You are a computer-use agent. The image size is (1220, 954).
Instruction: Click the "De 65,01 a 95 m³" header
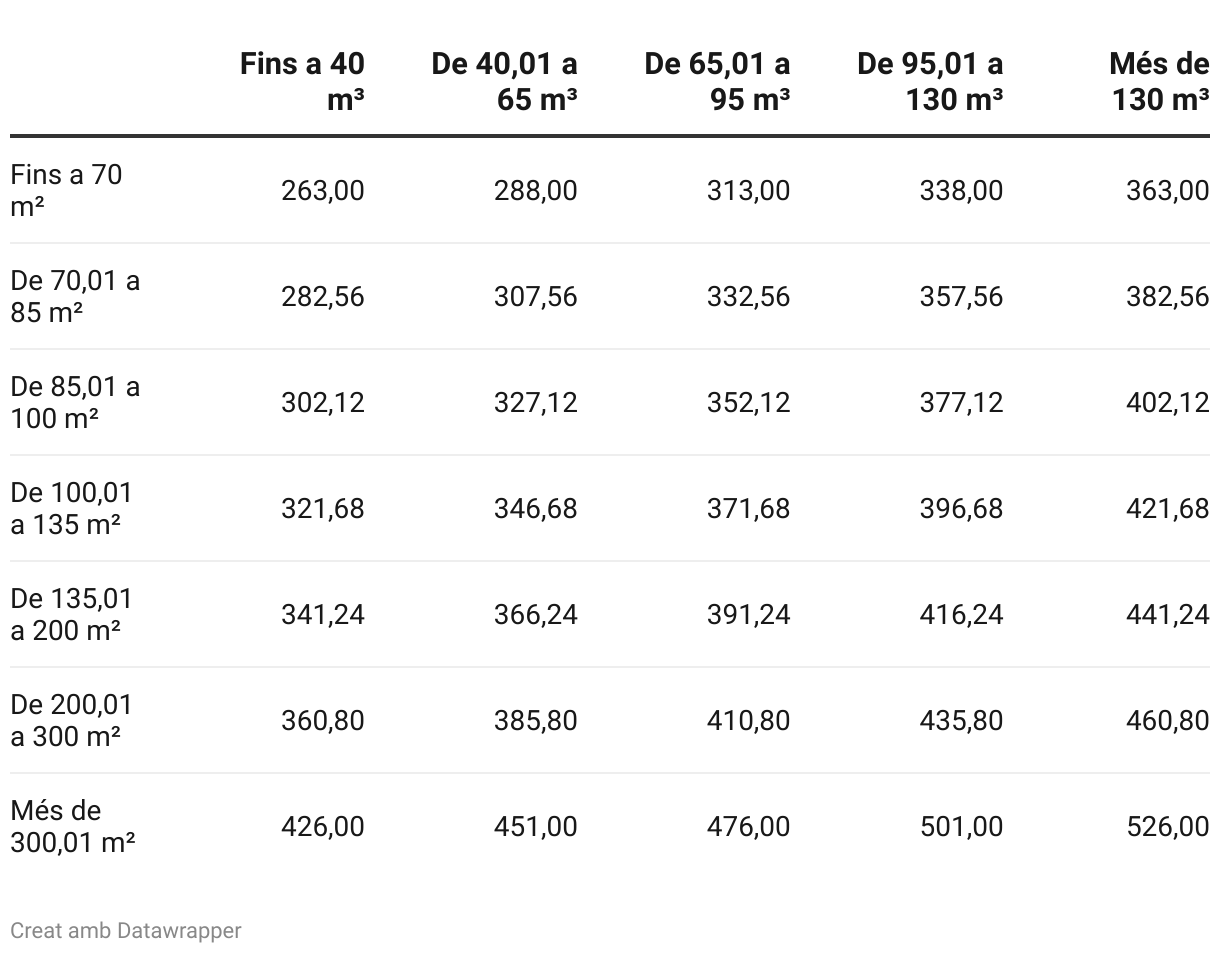pos(718,81)
